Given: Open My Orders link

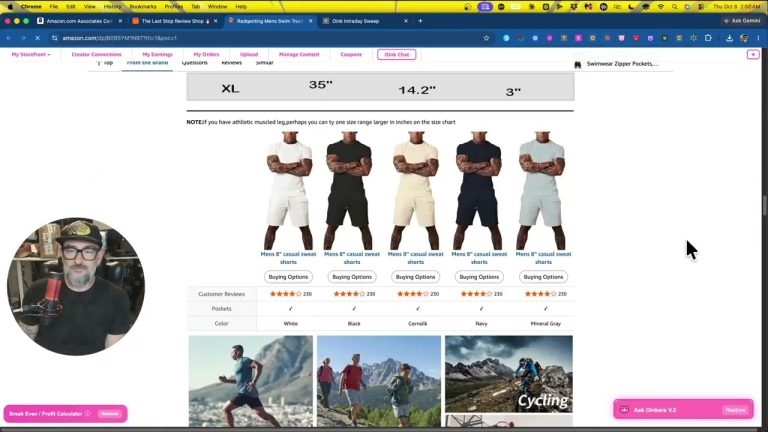Looking at the screenshot, I should pyautogui.click(x=206, y=54).
